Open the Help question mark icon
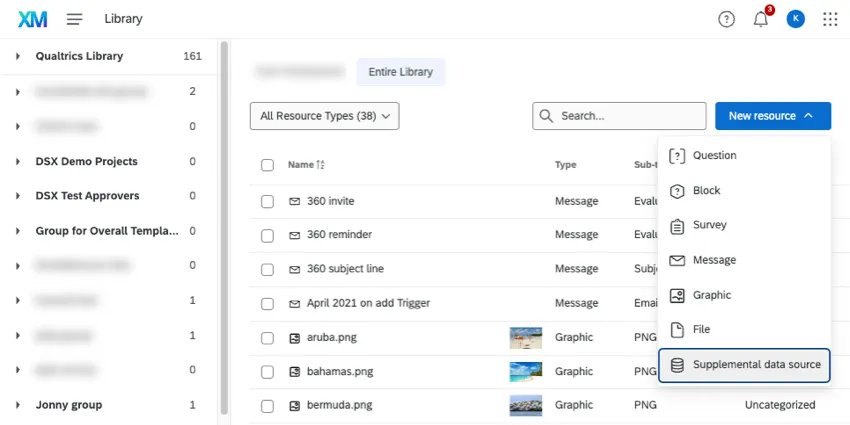 pyautogui.click(x=727, y=19)
